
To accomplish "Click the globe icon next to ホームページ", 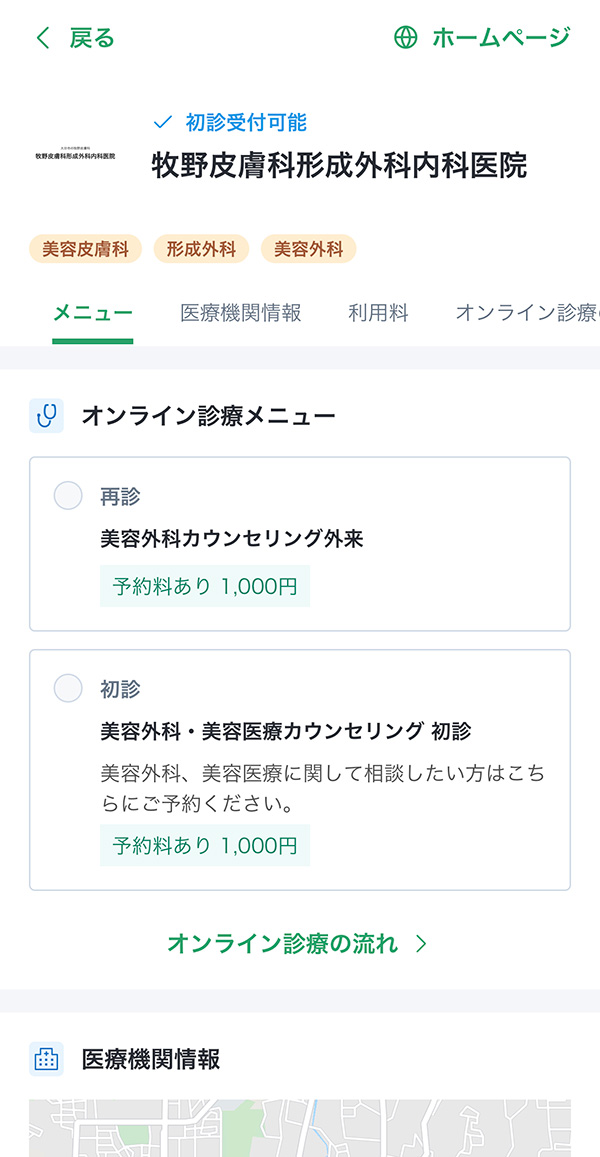I will (405, 39).
